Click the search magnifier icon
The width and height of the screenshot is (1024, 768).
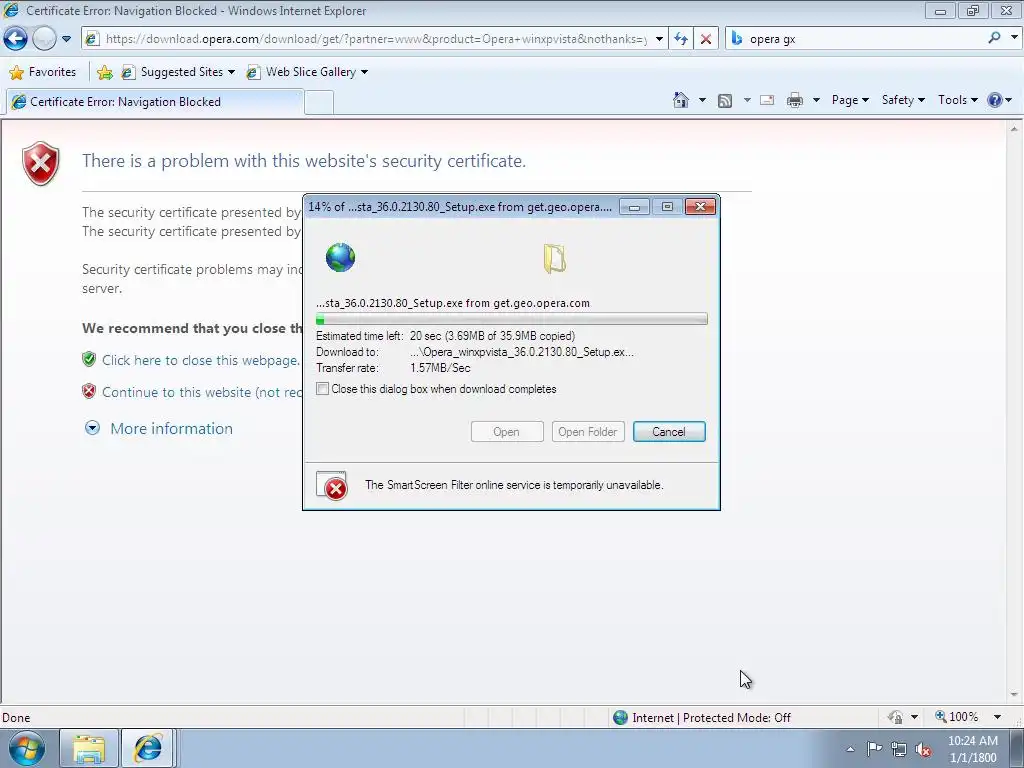pos(995,38)
